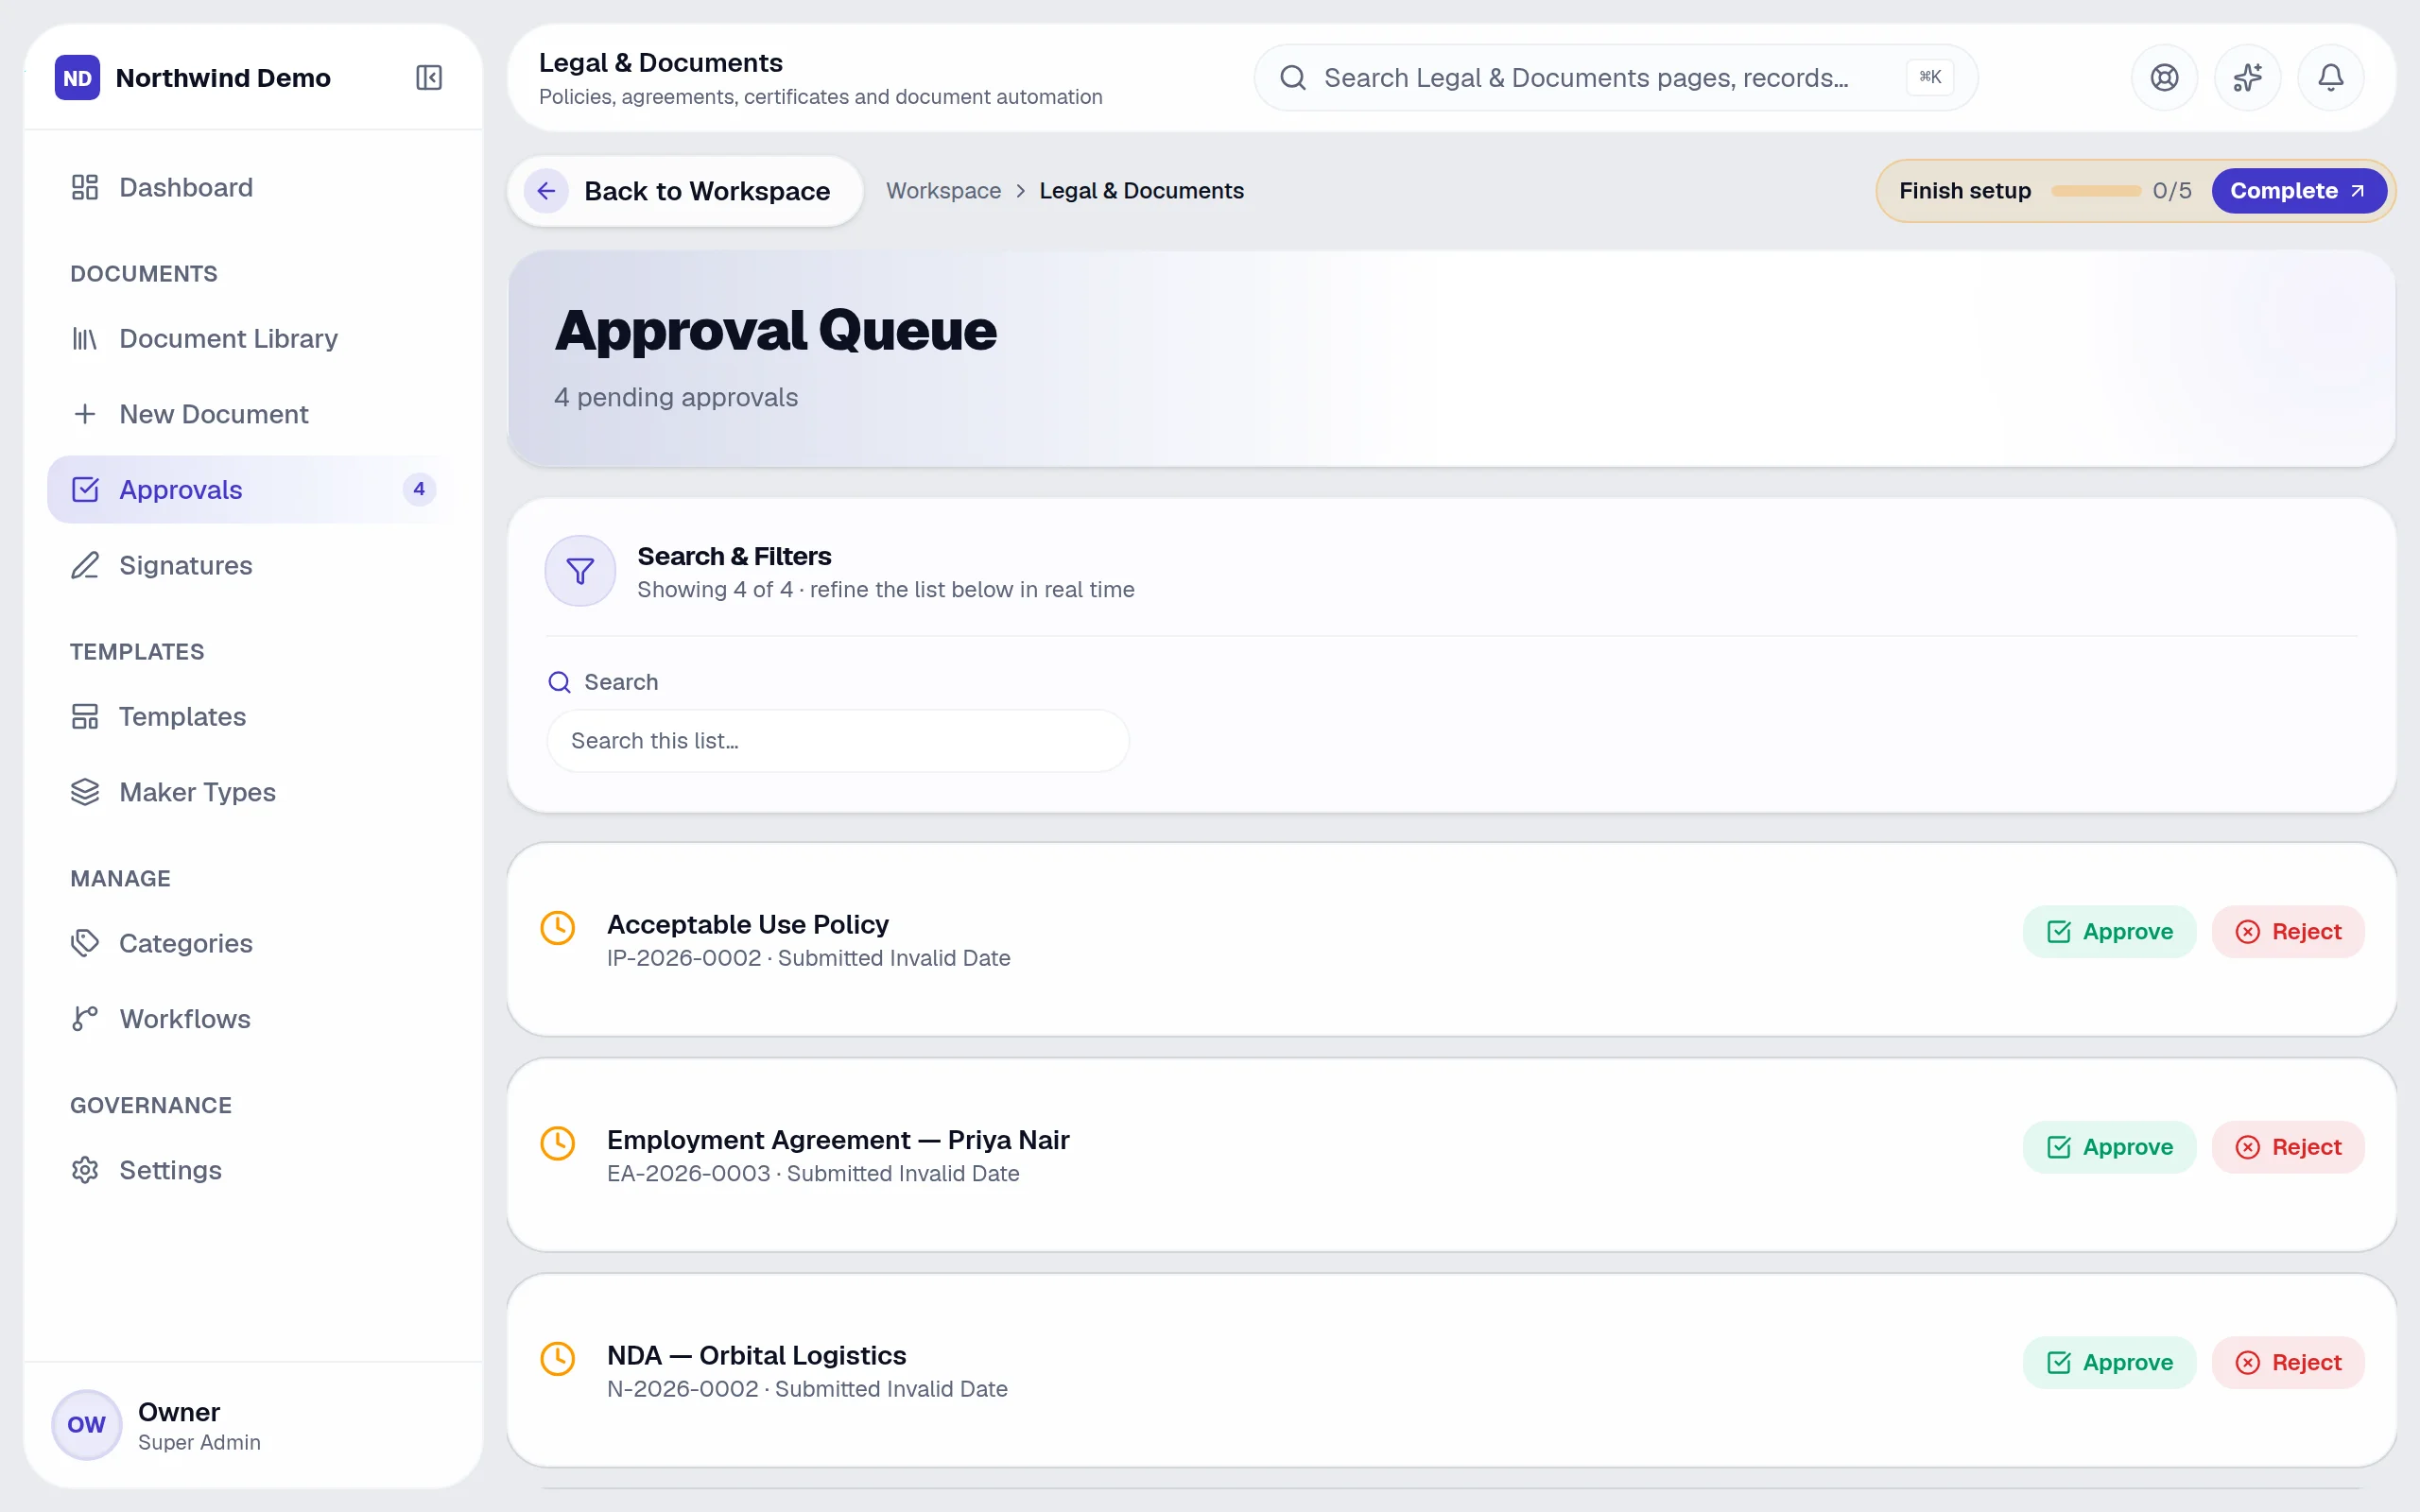Collapse the sidebar panel icon
Screen dimensions: 2420x1512
pyautogui.click(x=429, y=77)
